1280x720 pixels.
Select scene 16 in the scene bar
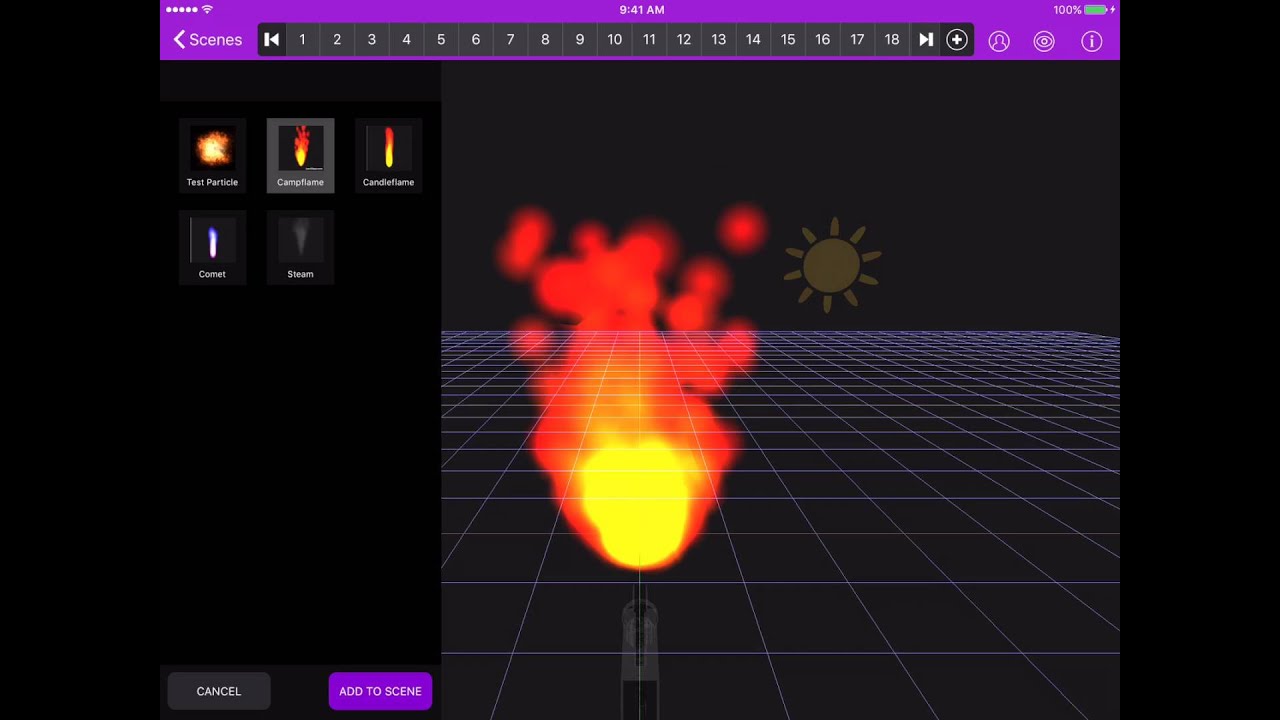pos(822,40)
